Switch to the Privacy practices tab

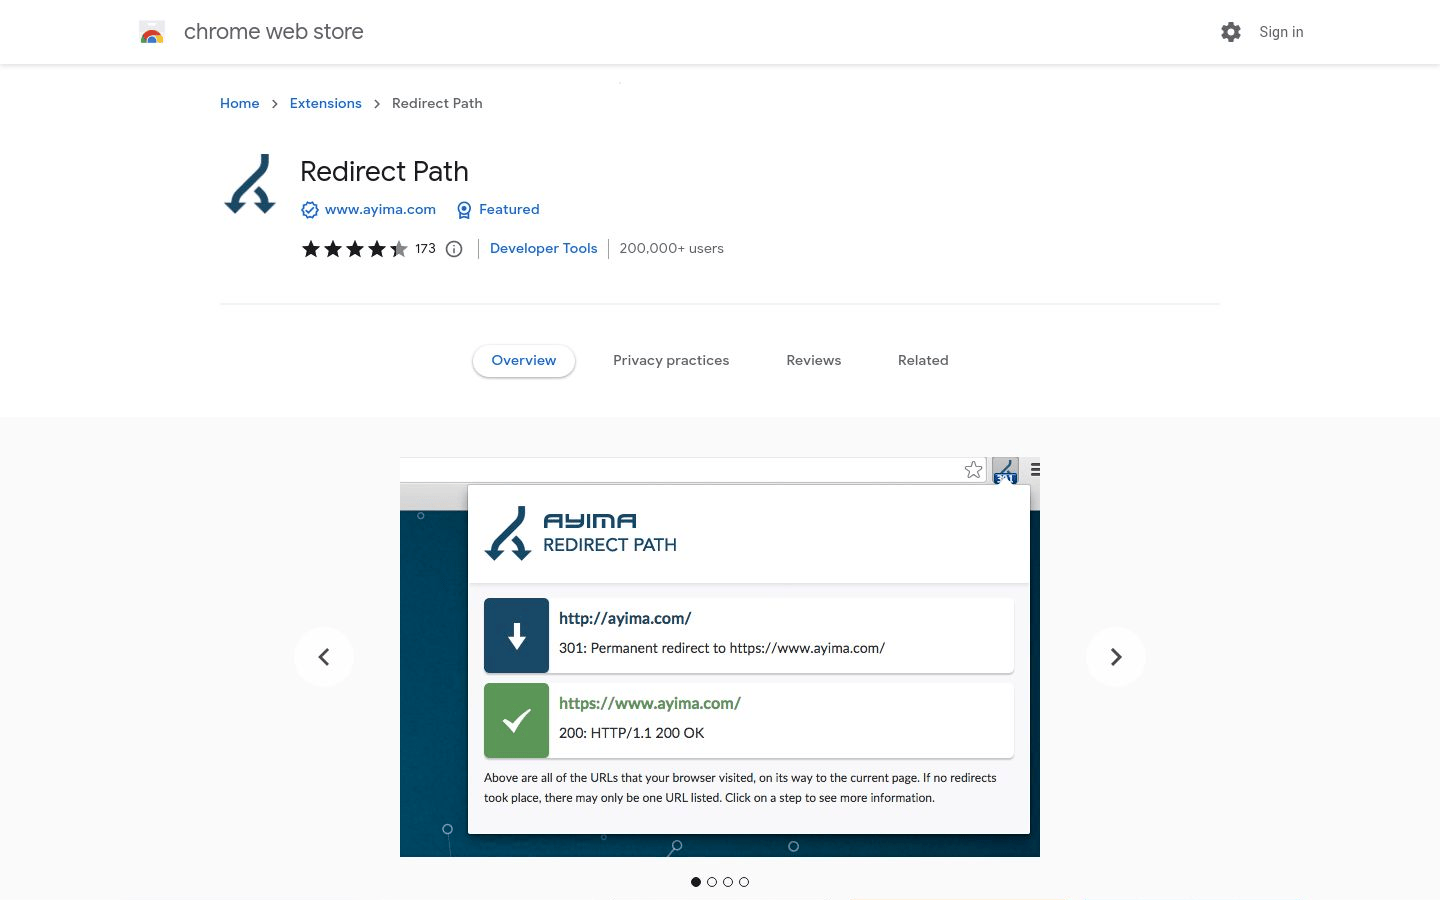point(671,361)
